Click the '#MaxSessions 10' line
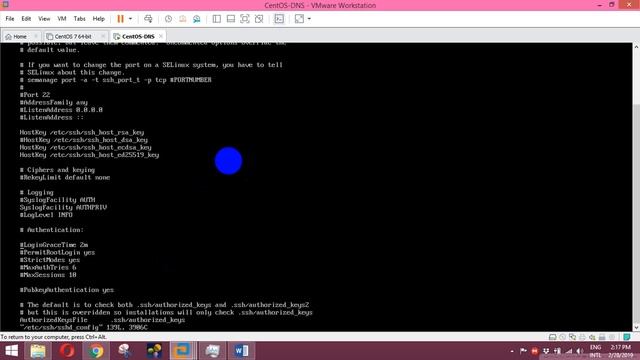Screen dimensions: 640x360 click(48, 275)
